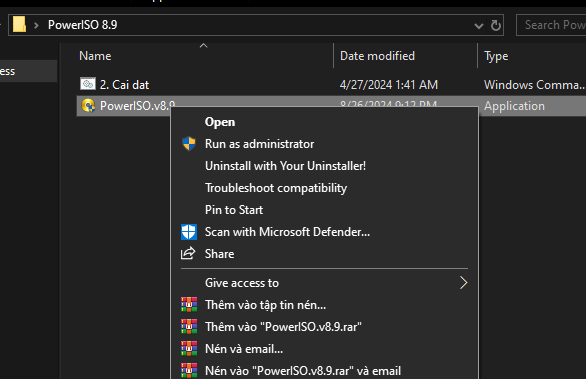Sort by the 'Date modified' column header
The height and width of the screenshot is (379, 586).
coord(377,56)
